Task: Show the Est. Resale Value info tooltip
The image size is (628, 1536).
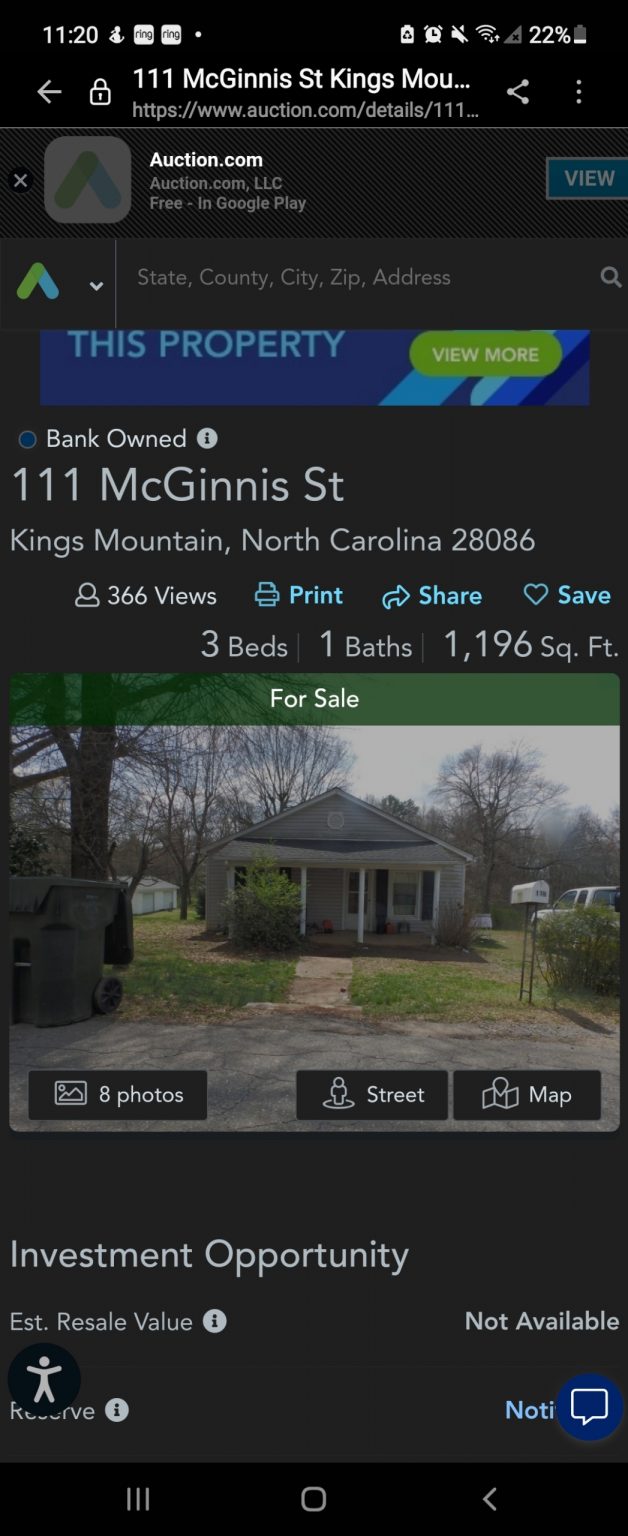Action: (x=215, y=1321)
